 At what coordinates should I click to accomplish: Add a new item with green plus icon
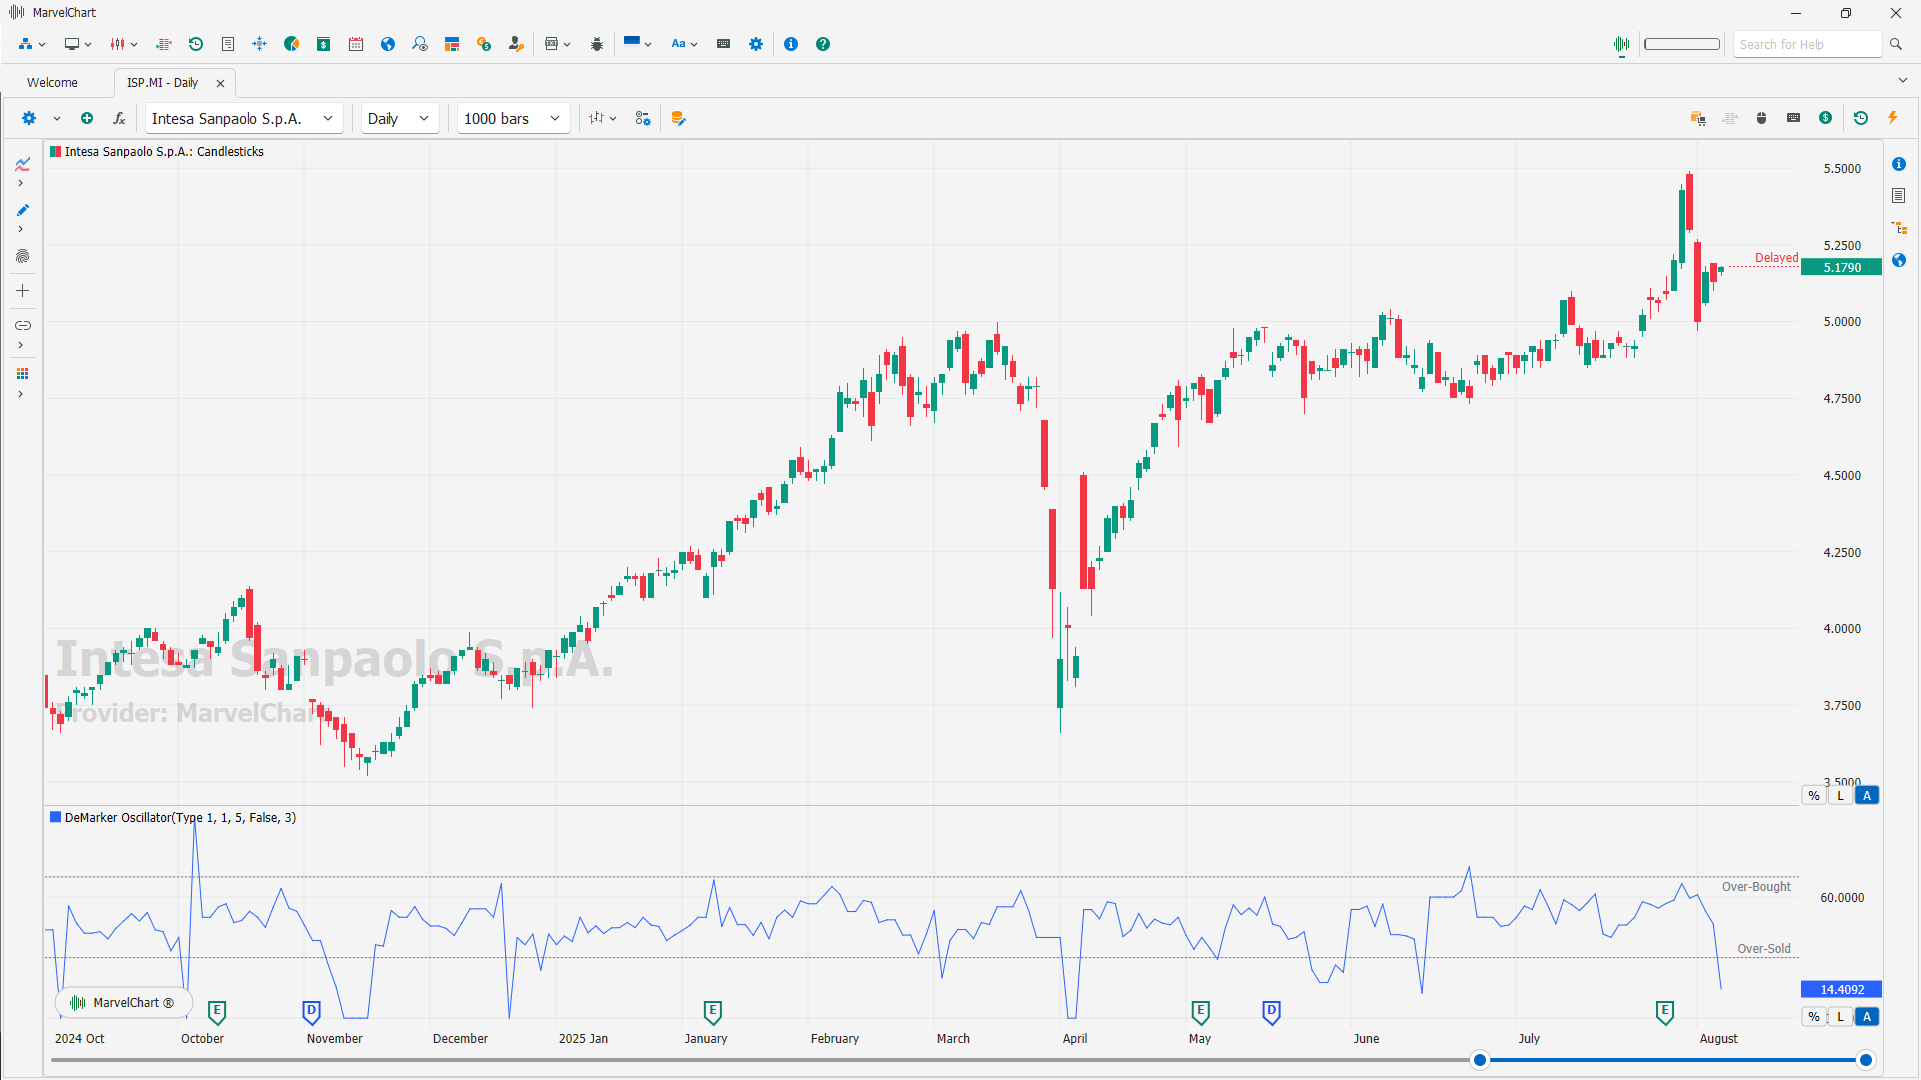point(87,118)
